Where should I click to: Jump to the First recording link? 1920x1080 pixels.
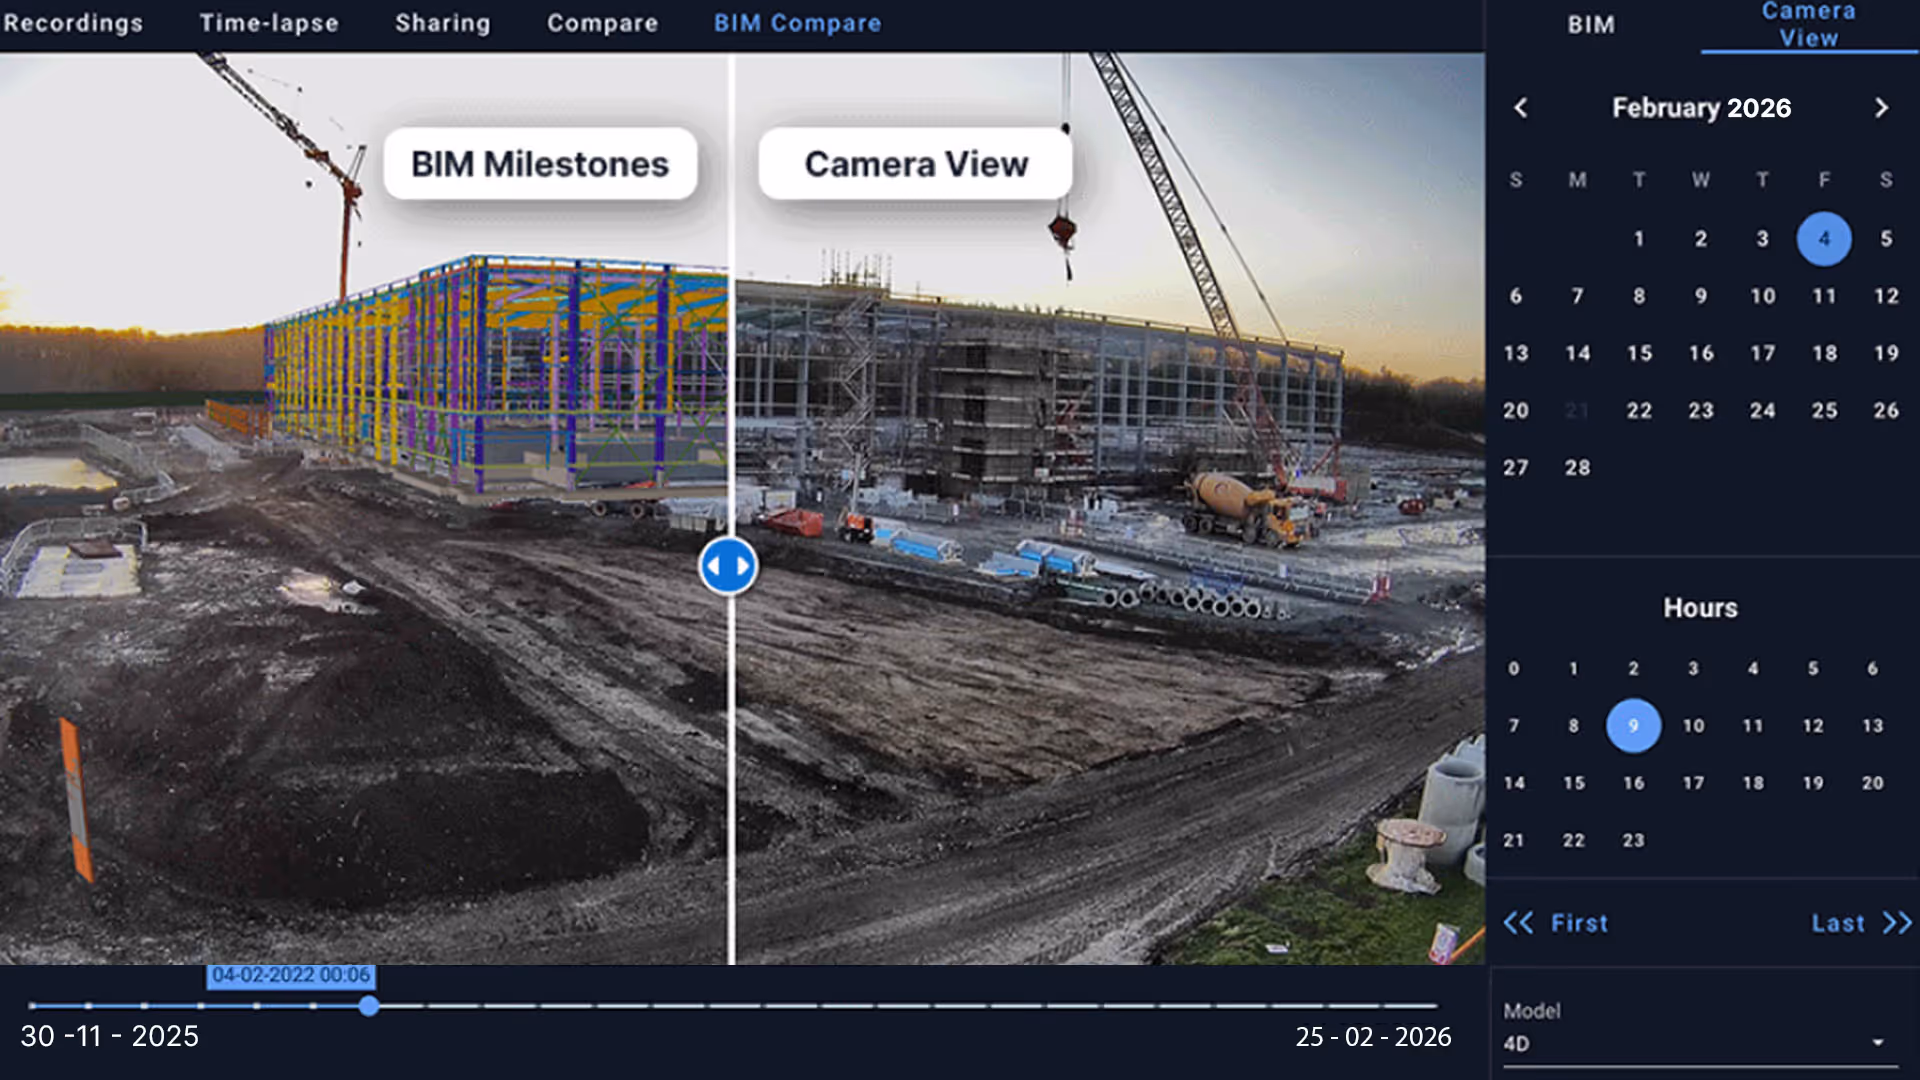[1579, 923]
